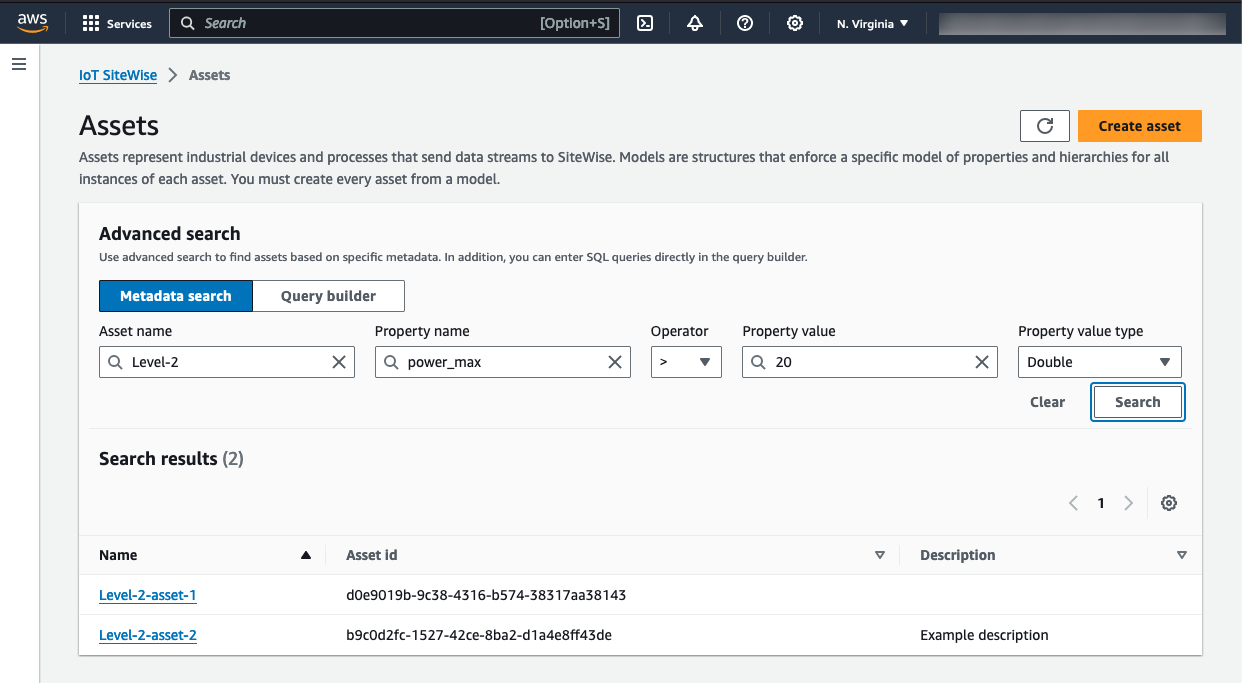Open the notifications bell icon

pyautogui.click(x=695, y=23)
